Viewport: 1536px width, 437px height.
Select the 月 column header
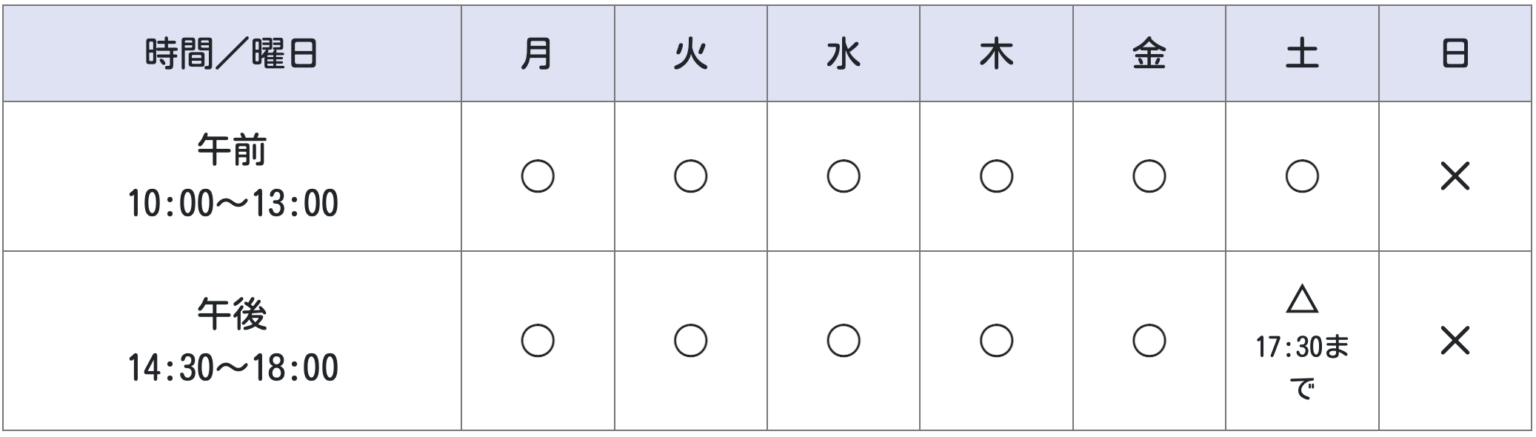[x=538, y=55]
